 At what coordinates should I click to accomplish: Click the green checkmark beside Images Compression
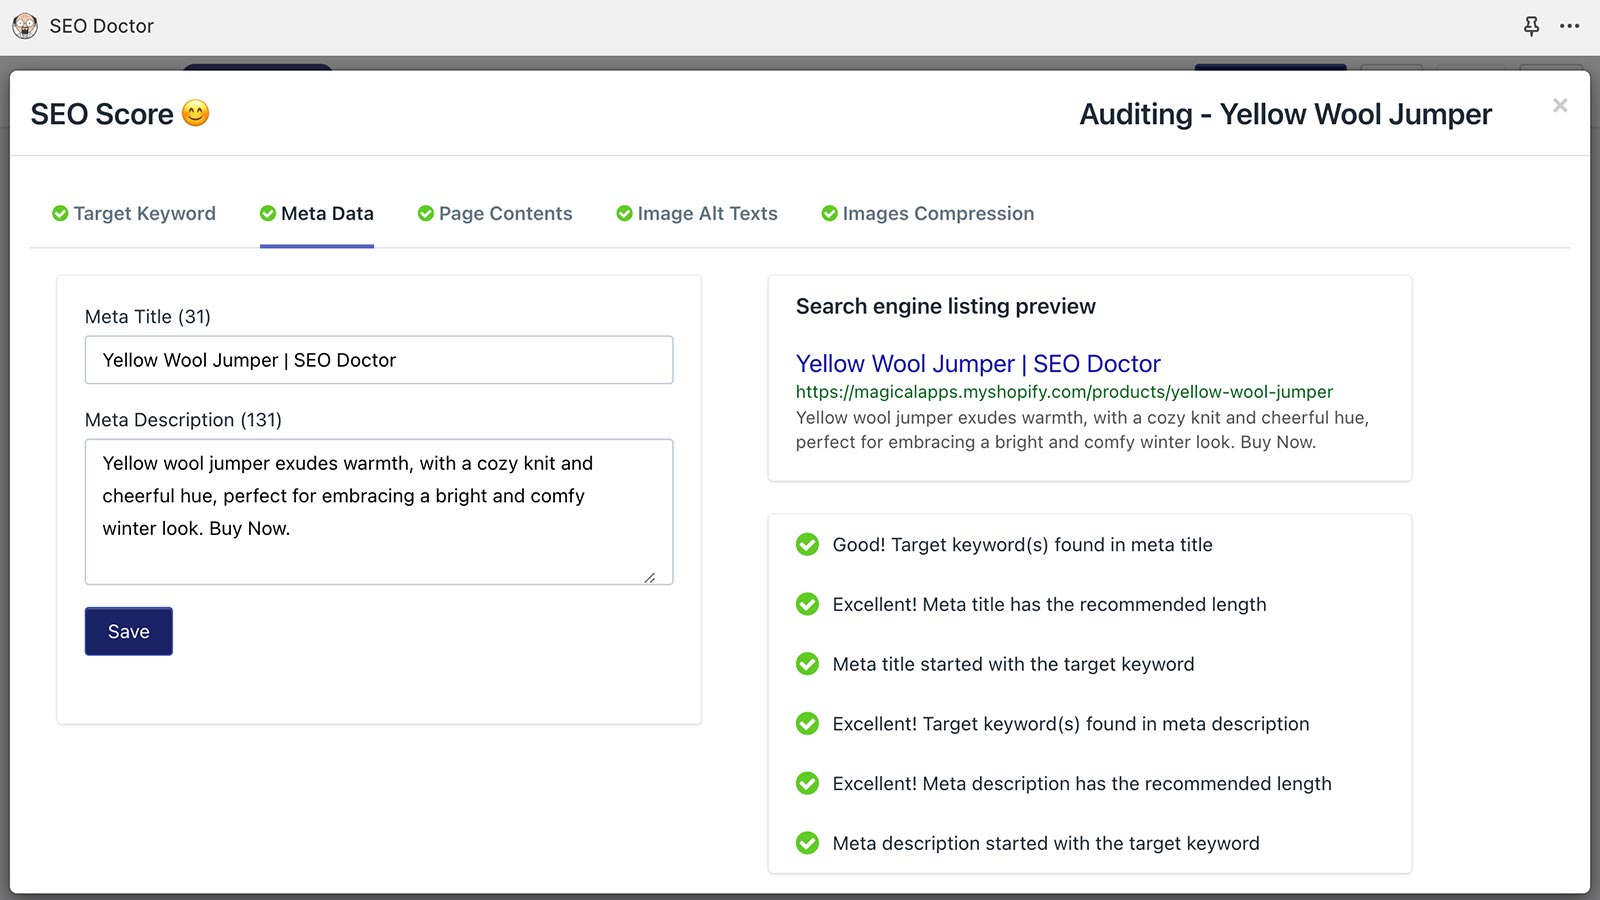pyautogui.click(x=829, y=212)
